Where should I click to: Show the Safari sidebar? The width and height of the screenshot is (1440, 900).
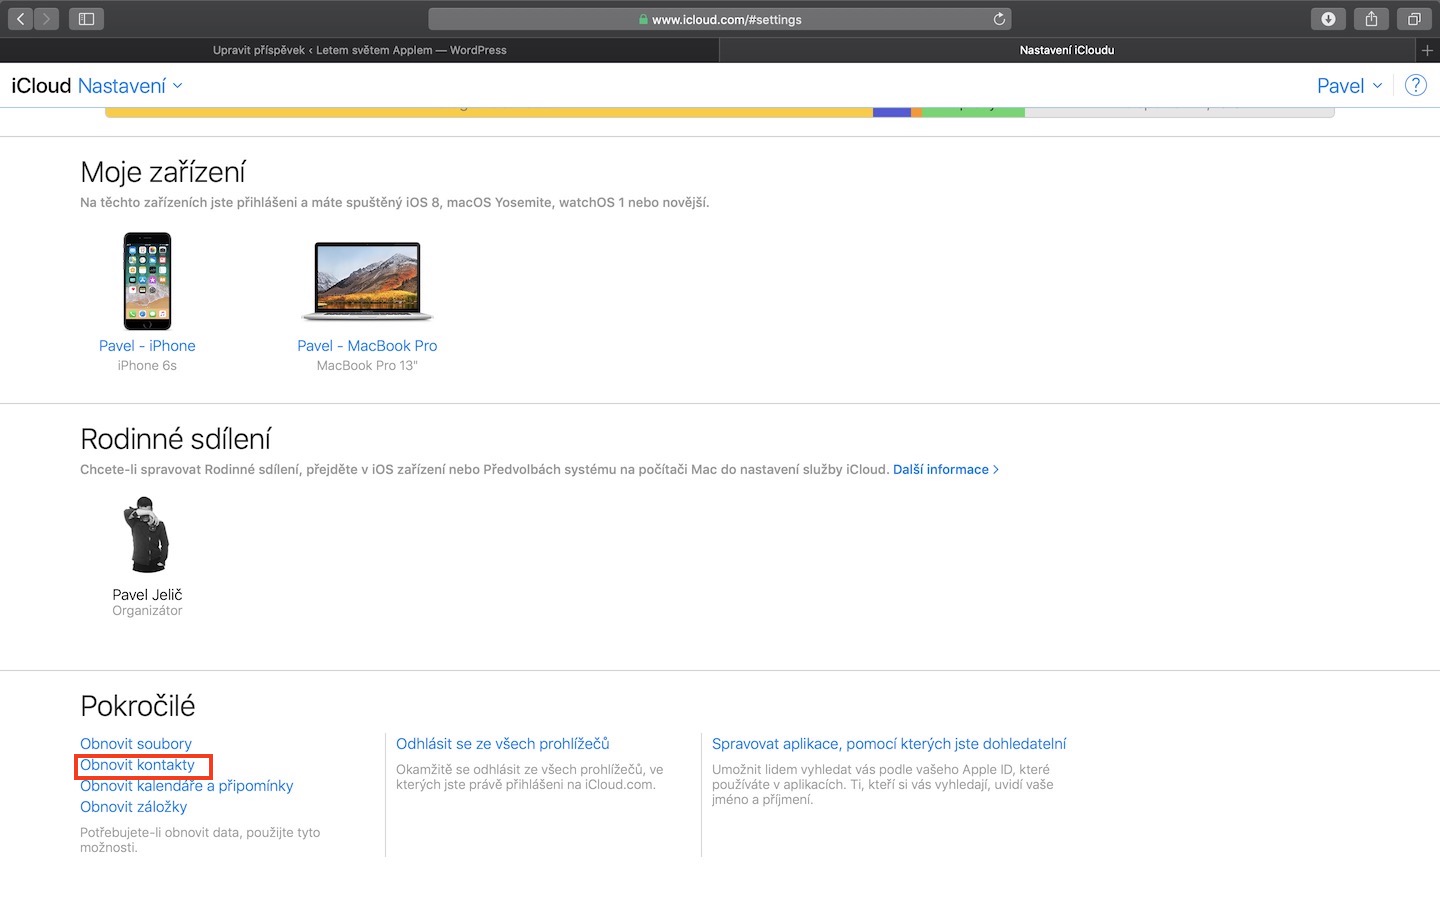87,19
